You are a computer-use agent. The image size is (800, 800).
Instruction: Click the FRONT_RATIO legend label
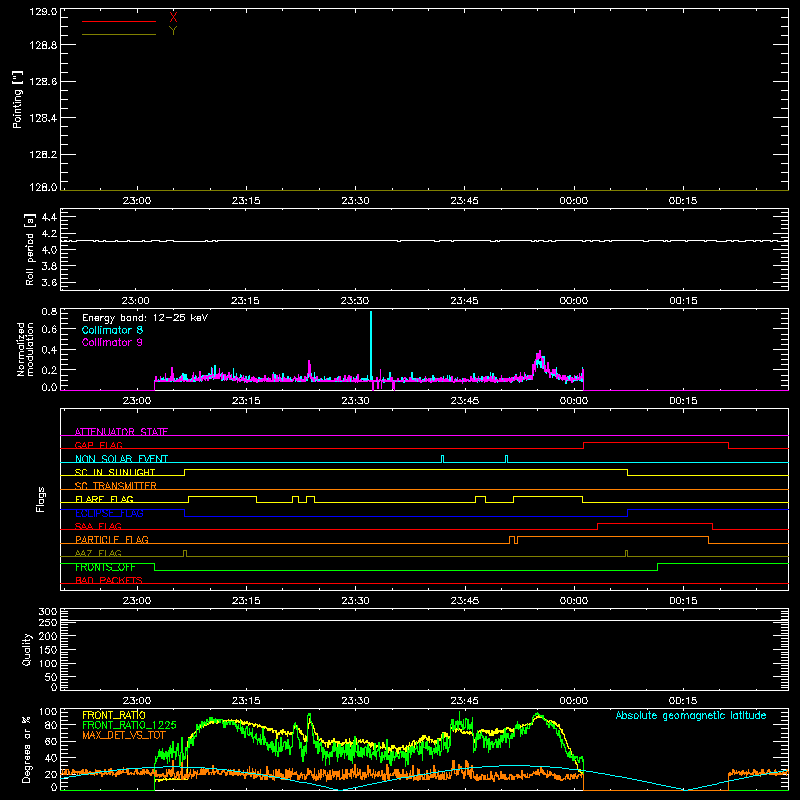coord(114,715)
